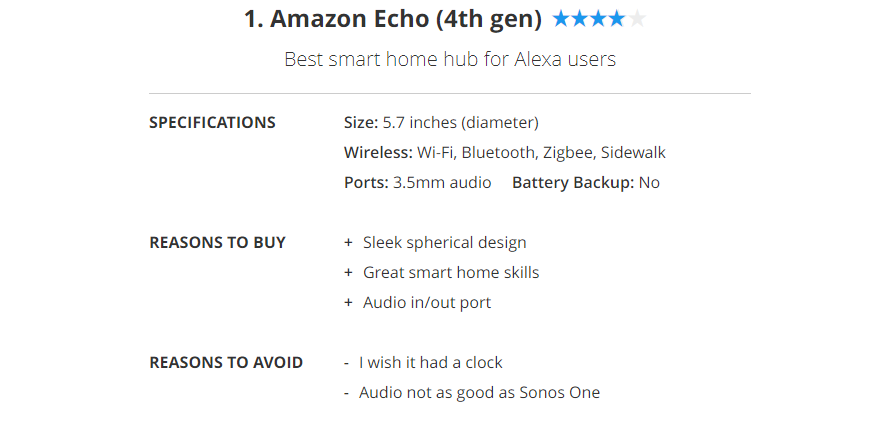Select the SPECIFICATIONS heading
Viewport: 889px width, 432px height.
pyautogui.click(x=212, y=123)
